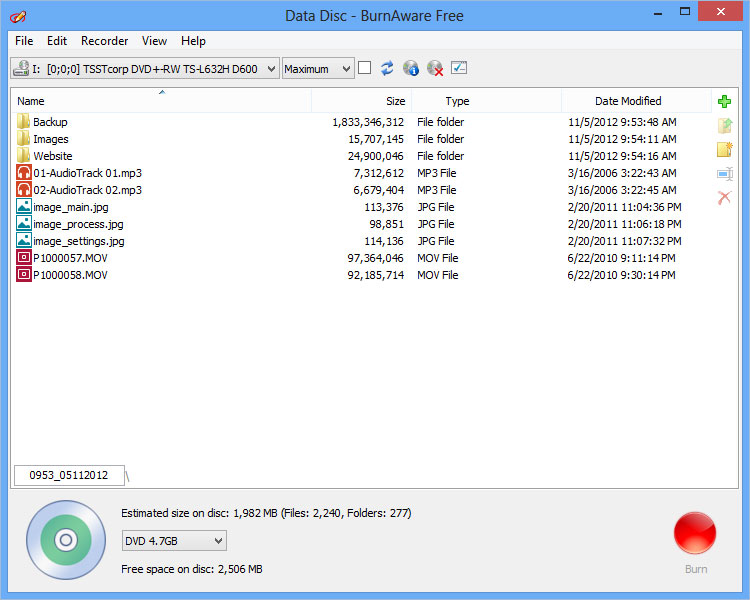
Task: Click the blue Refresh arrows icon
Action: tap(387, 68)
